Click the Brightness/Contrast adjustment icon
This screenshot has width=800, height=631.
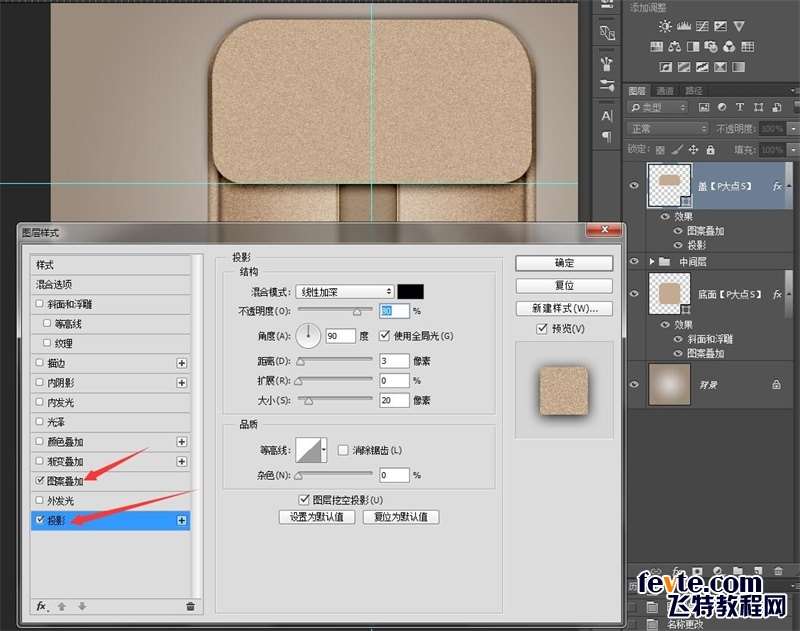click(665, 26)
